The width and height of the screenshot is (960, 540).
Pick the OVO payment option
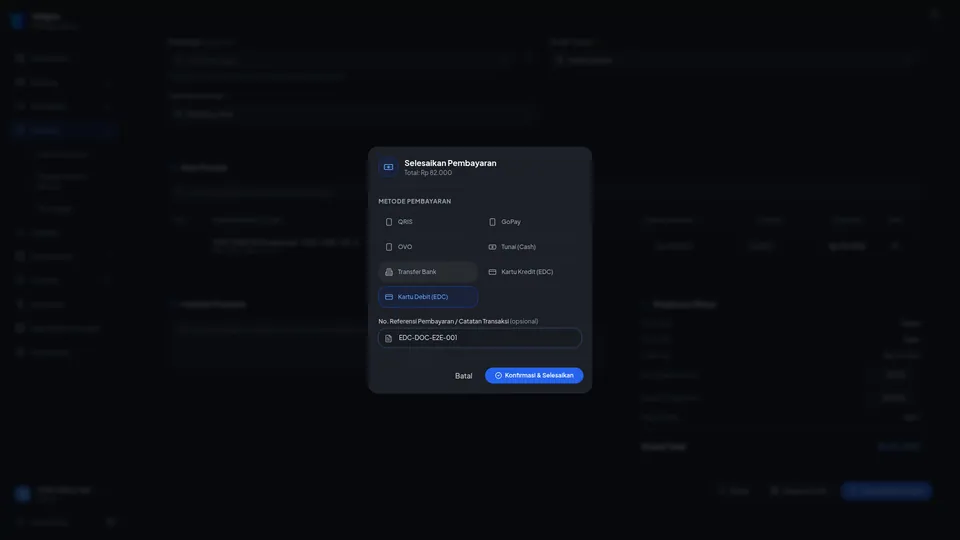(x=428, y=247)
